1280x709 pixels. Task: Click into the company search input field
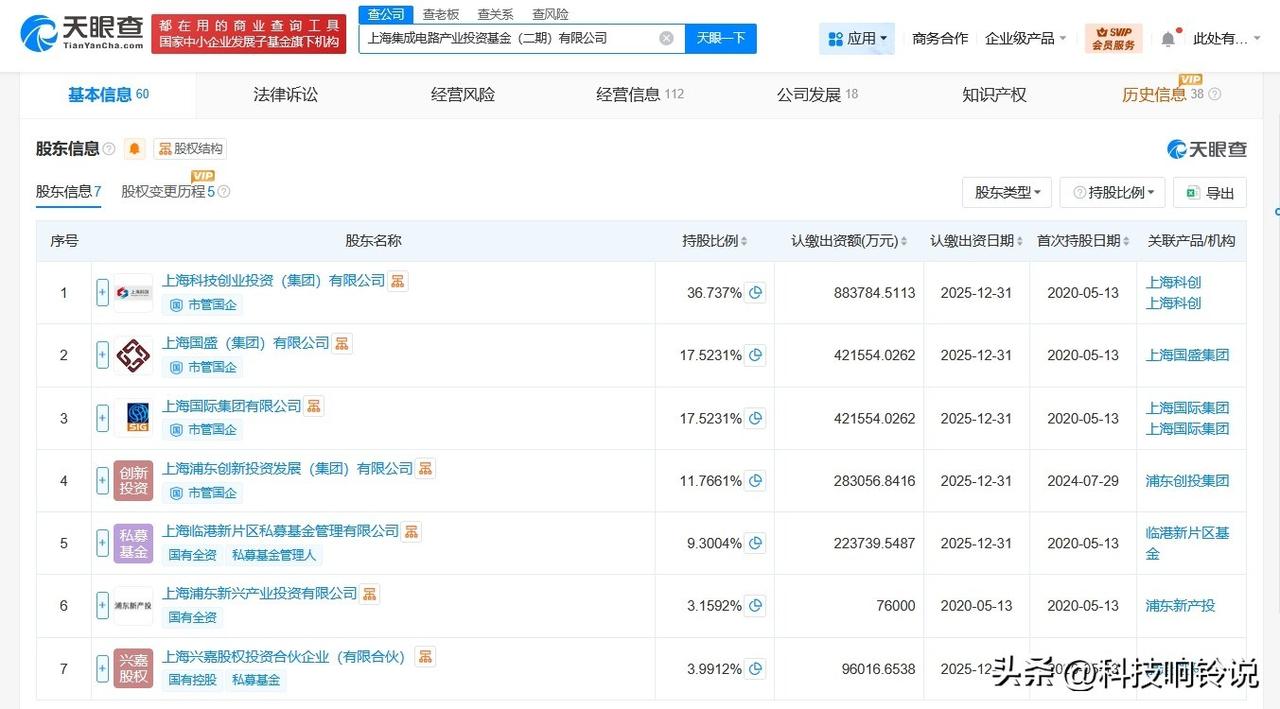pyautogui.click(x=505, y=39)
